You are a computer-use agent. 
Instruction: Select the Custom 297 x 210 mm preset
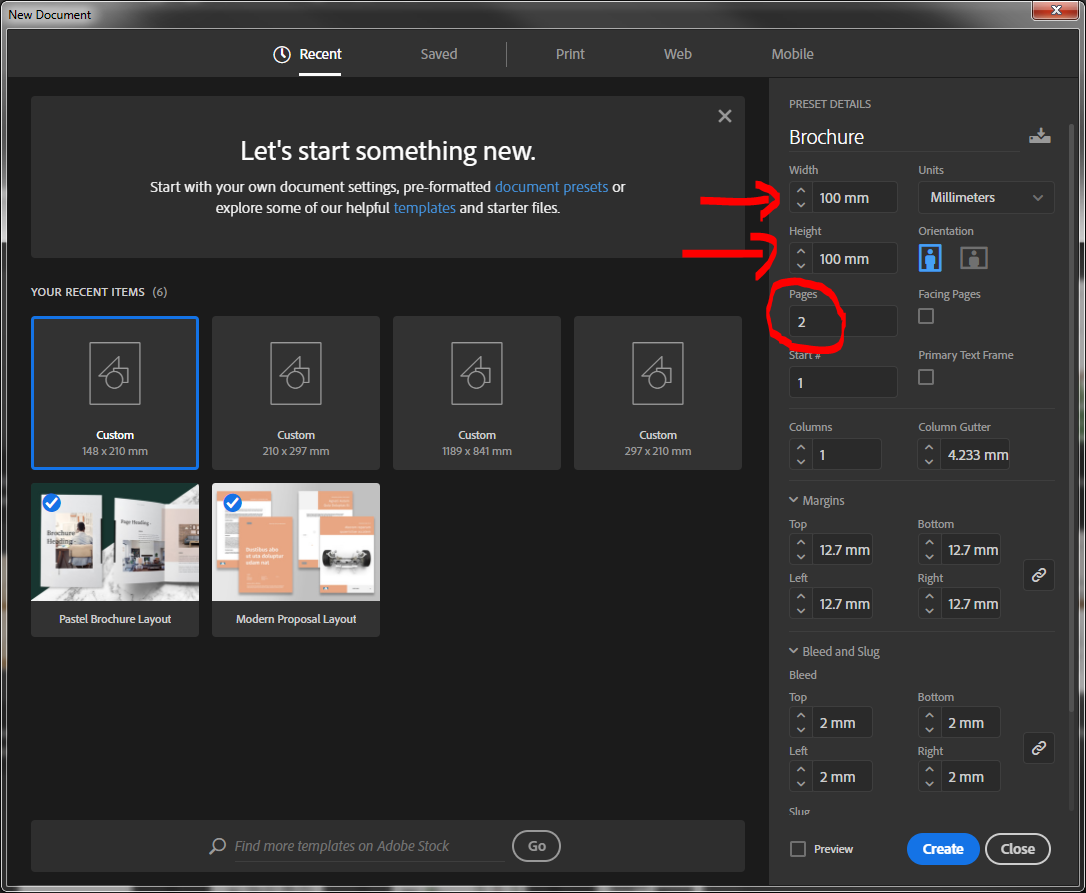coord(658,393)
